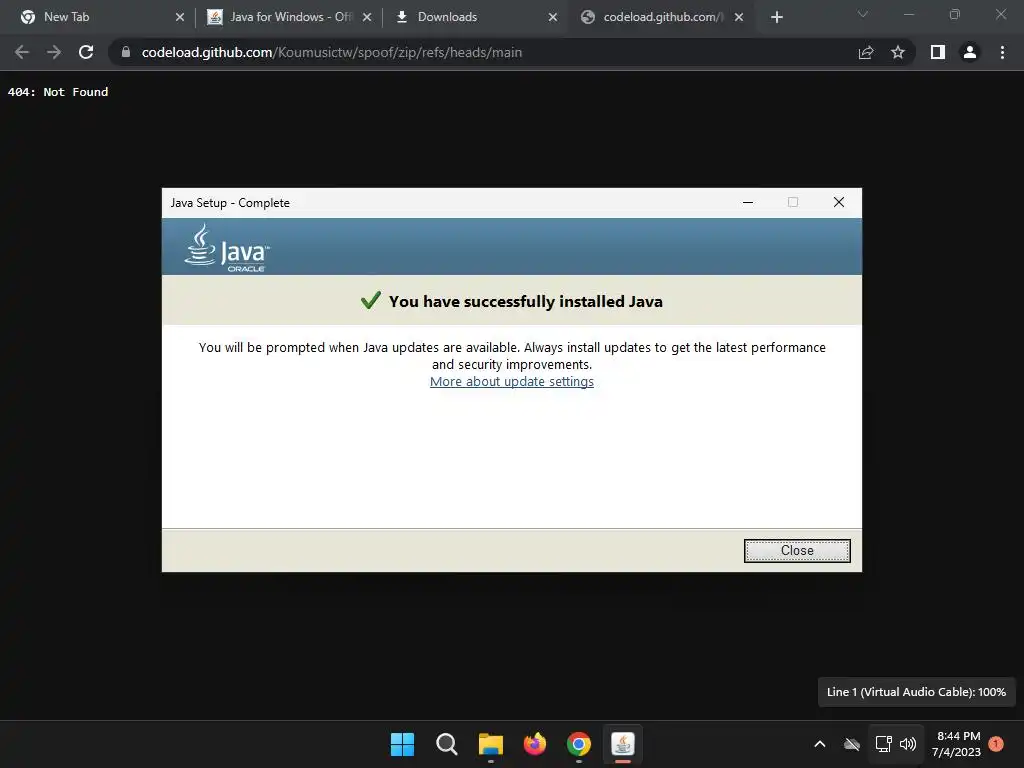Switch to the Java for Windows tab
Viewport: 1024px width, 768px height.
(287, 17)
